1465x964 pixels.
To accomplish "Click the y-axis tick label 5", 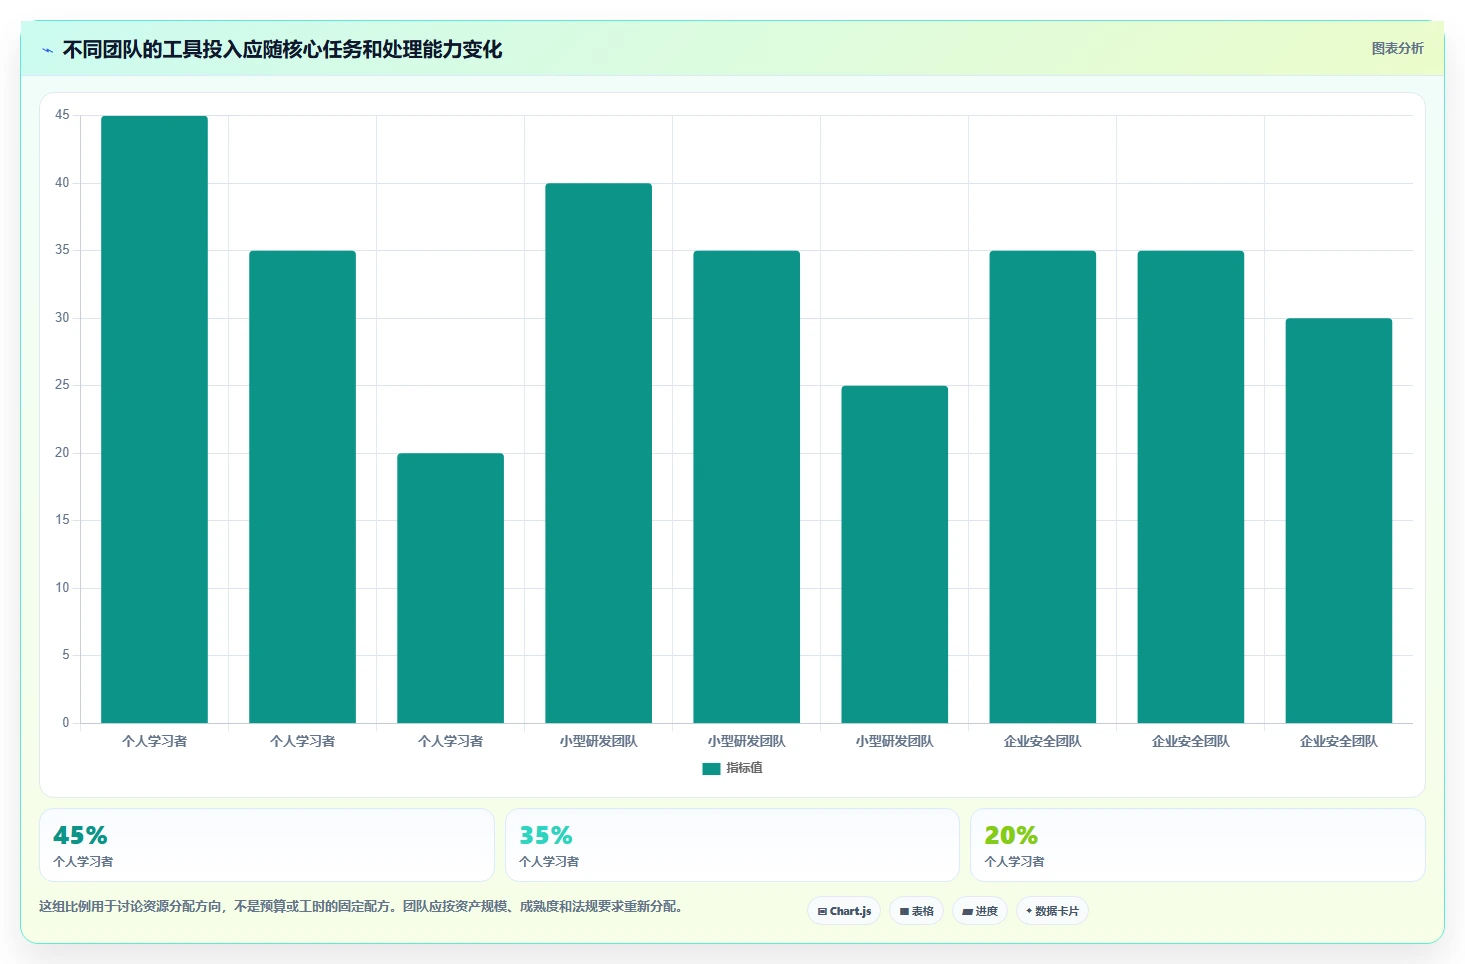I will click(x=66, y=655).
